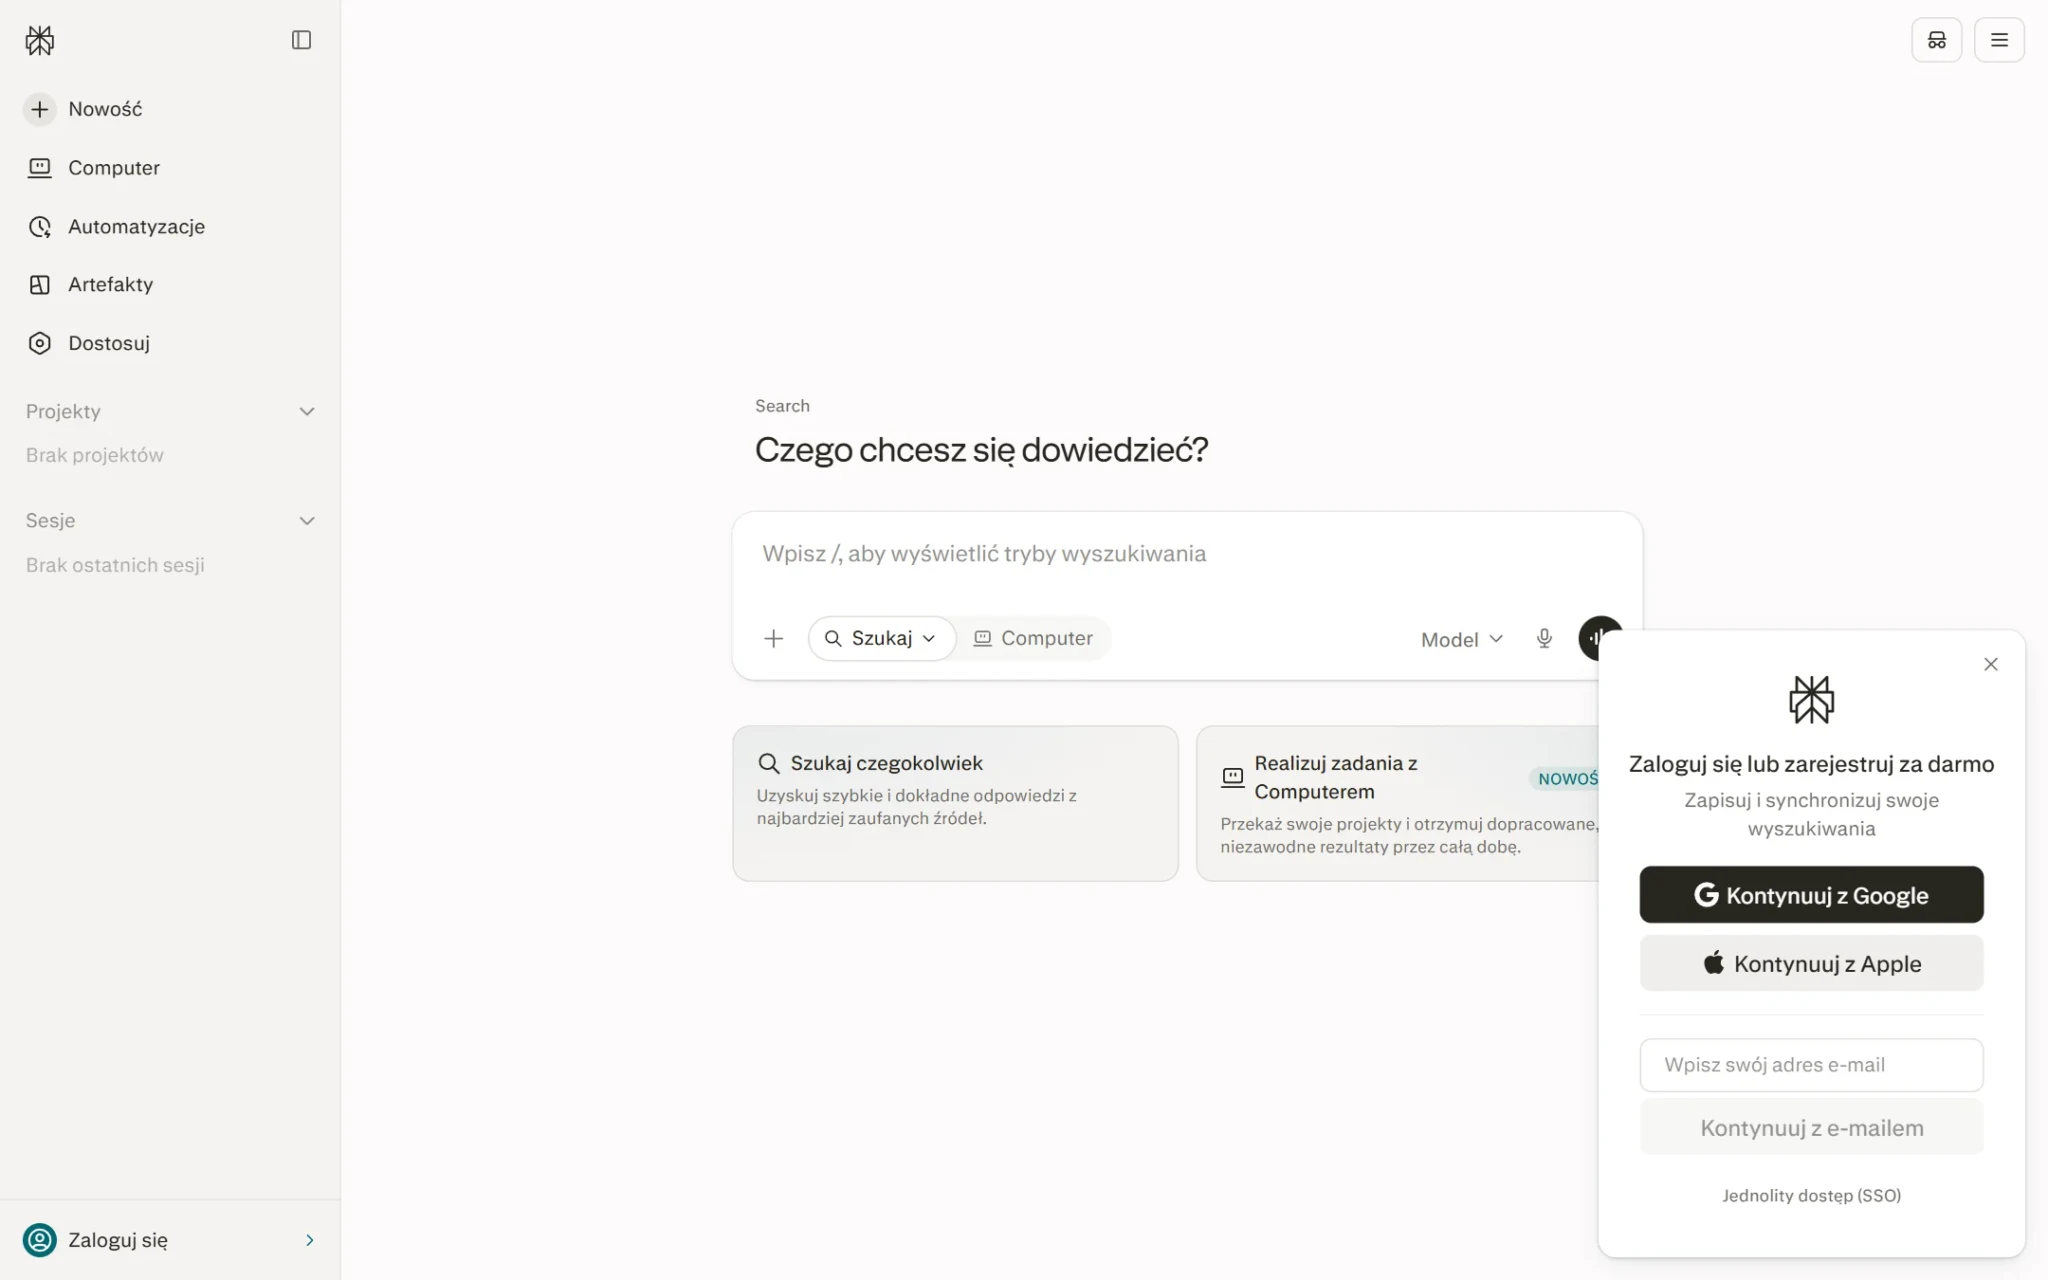Image resolution: width=2048 pixels, height=1280 pixels.
Task: Click the Perplexity logo in login popup
Action: (1811, 699)
